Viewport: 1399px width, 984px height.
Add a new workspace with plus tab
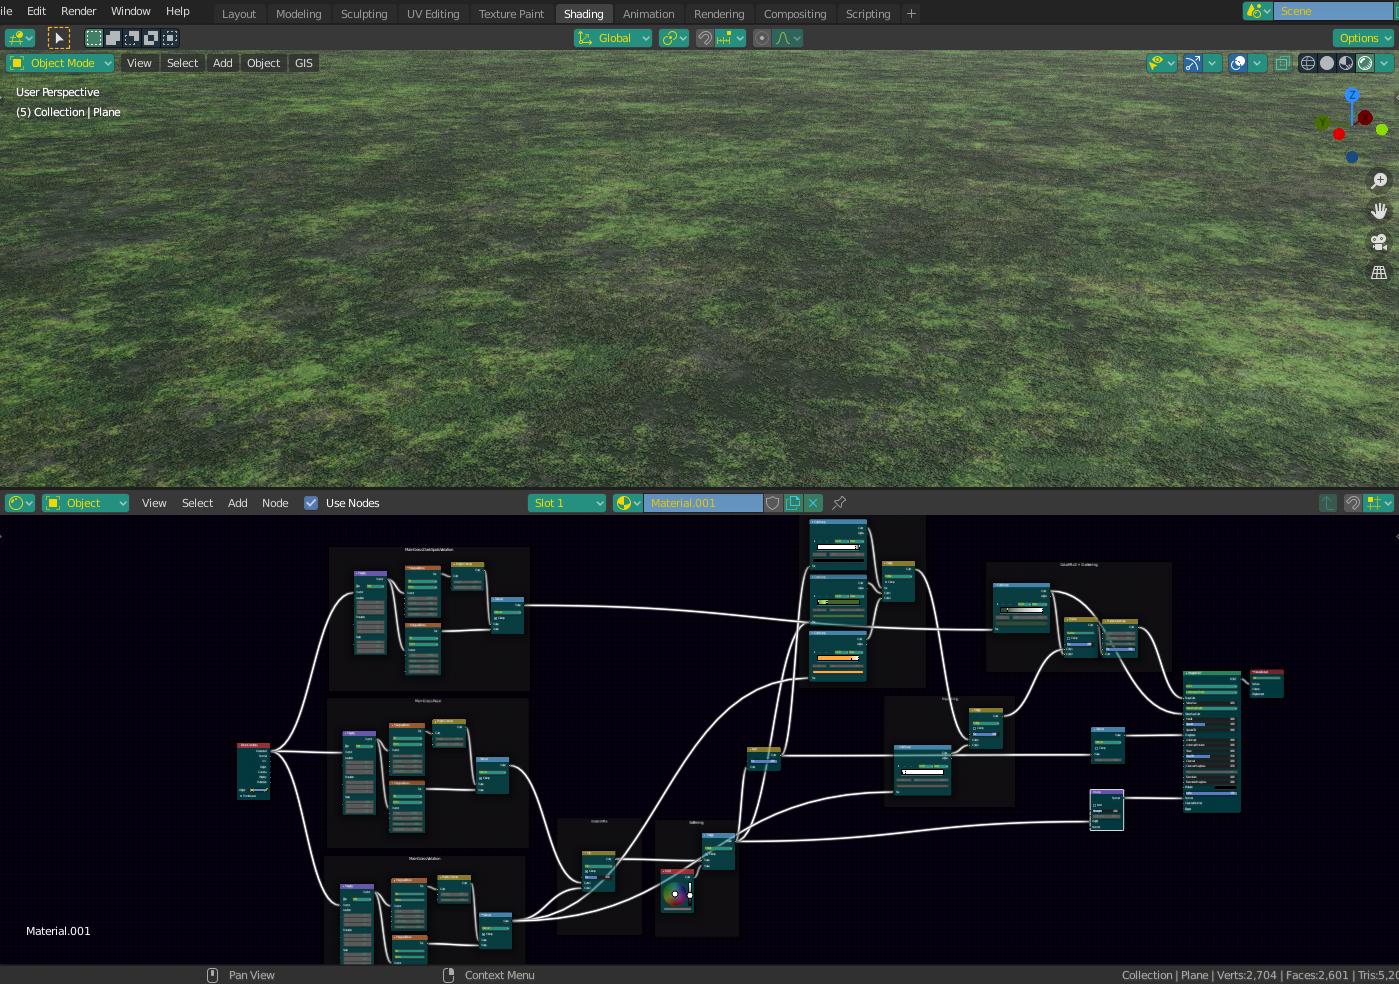click(x=911, y=13)
